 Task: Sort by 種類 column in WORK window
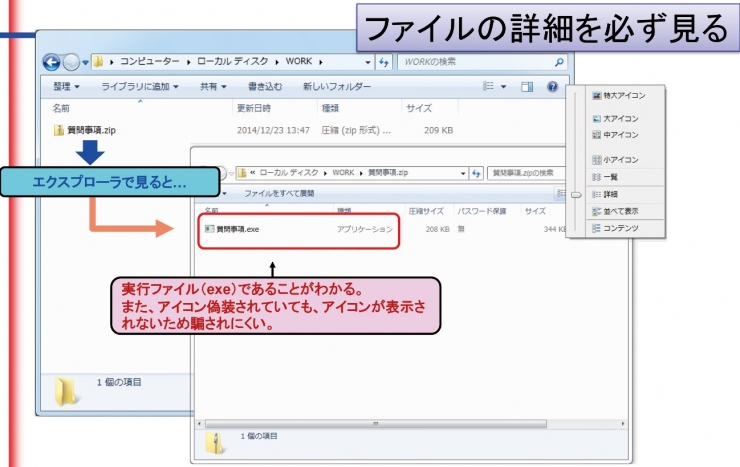point(330,108)
